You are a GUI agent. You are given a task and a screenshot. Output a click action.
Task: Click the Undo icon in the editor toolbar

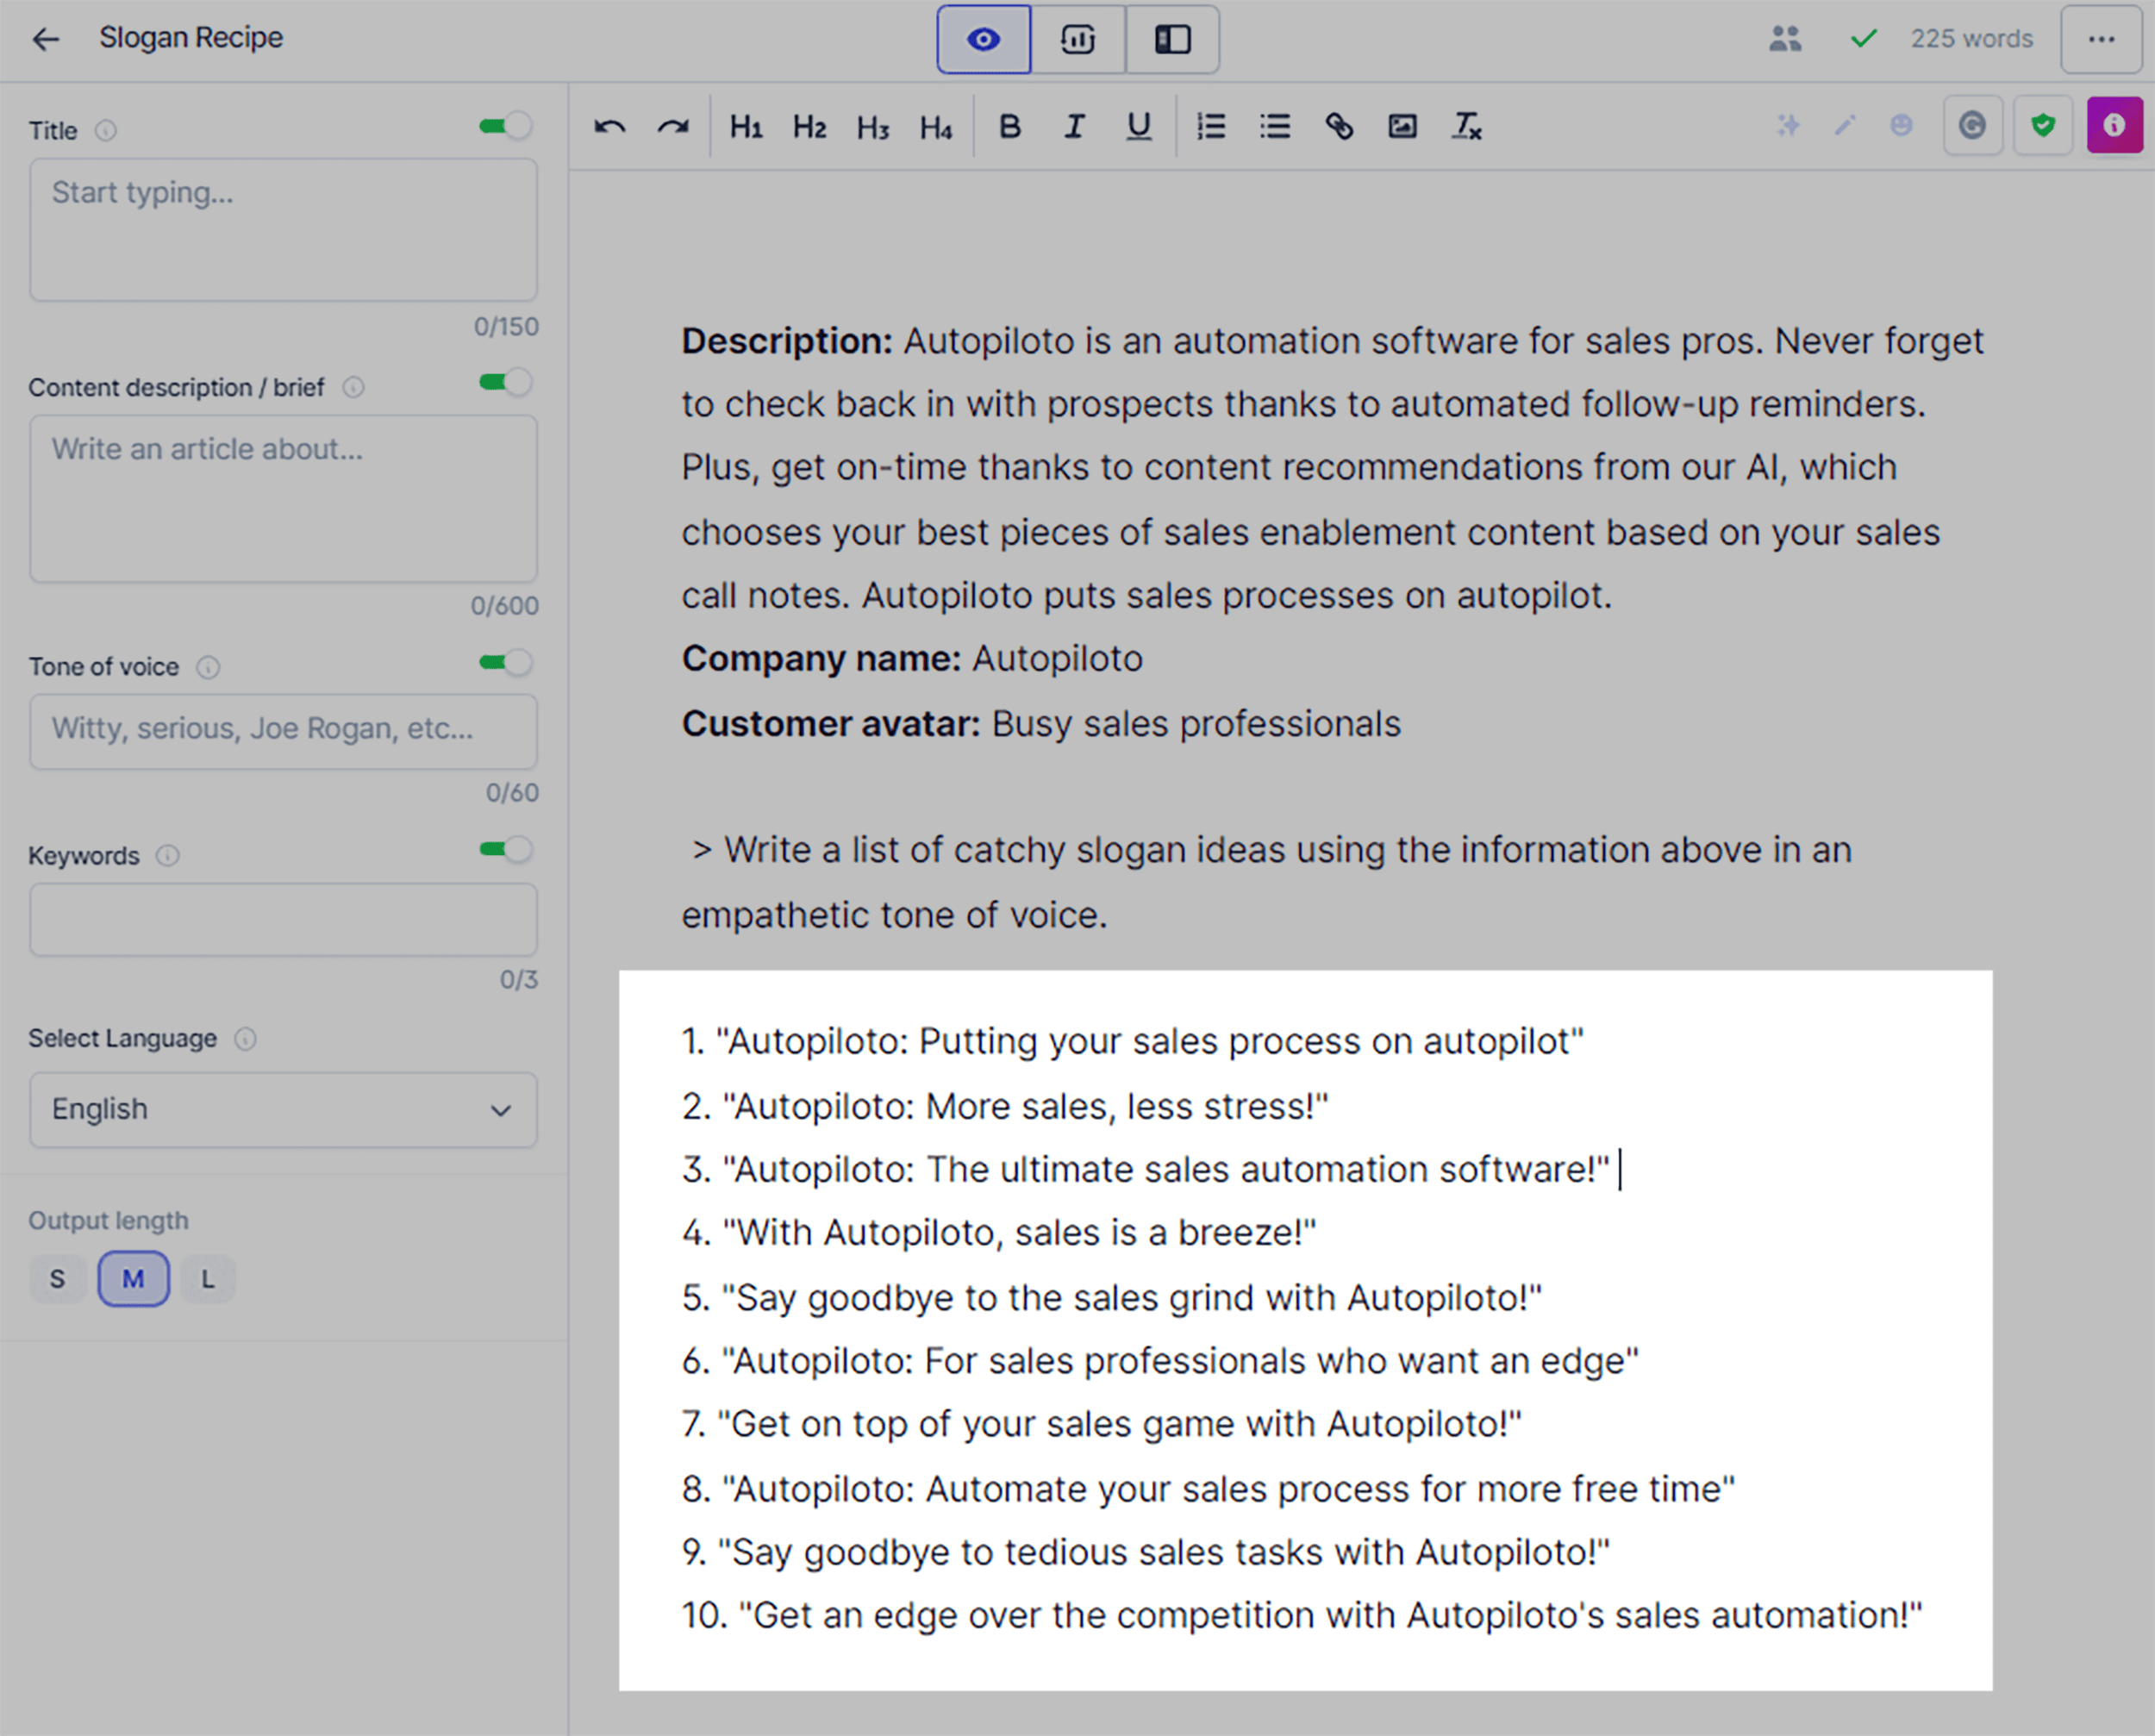point(609,126)
